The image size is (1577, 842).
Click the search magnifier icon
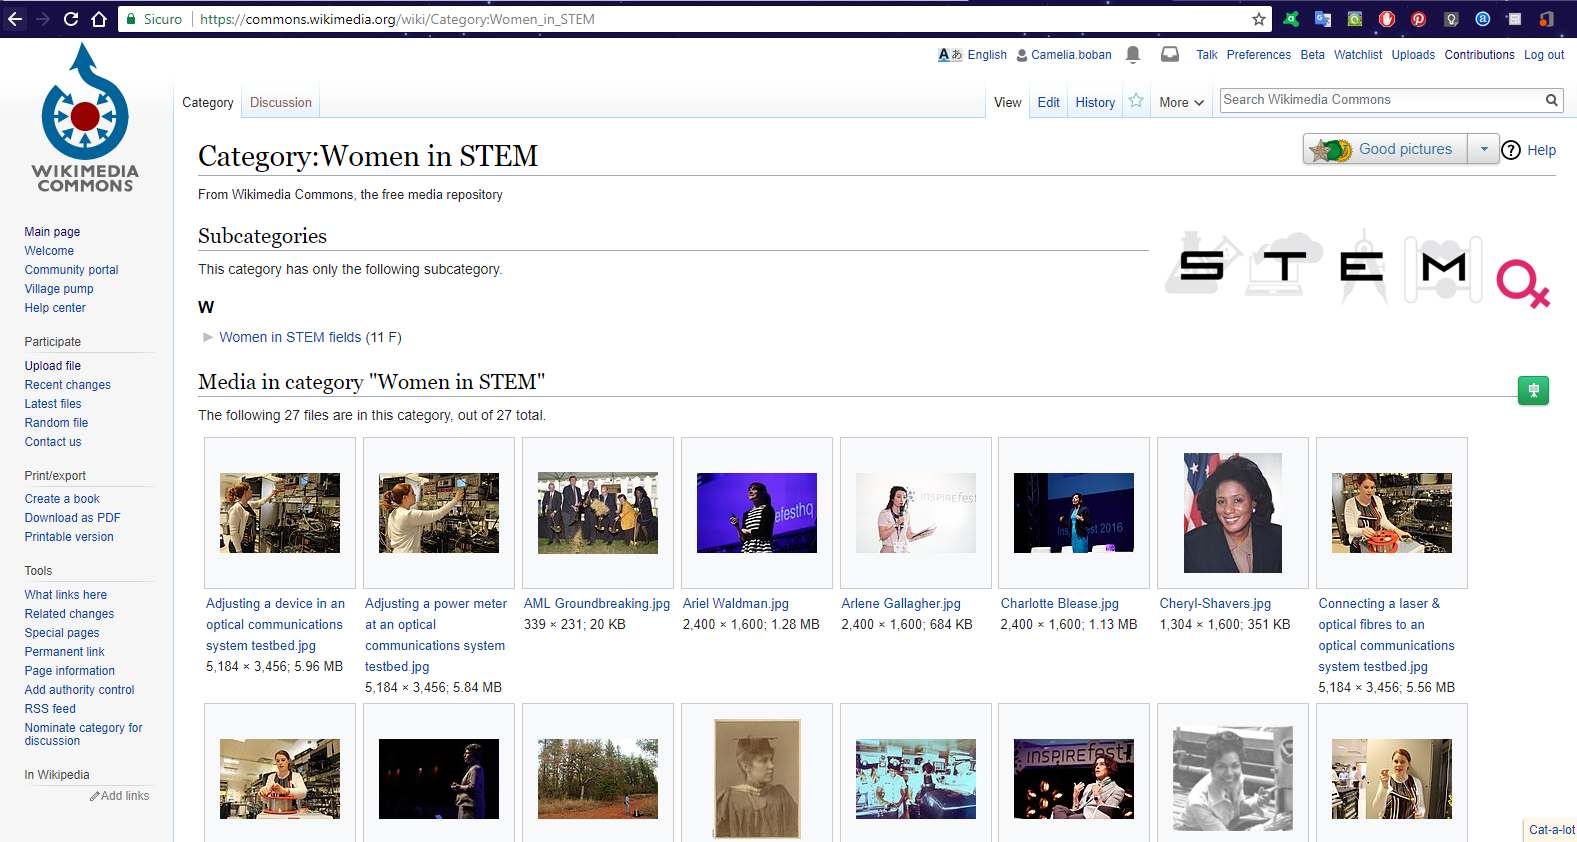tap(1551, 100)
